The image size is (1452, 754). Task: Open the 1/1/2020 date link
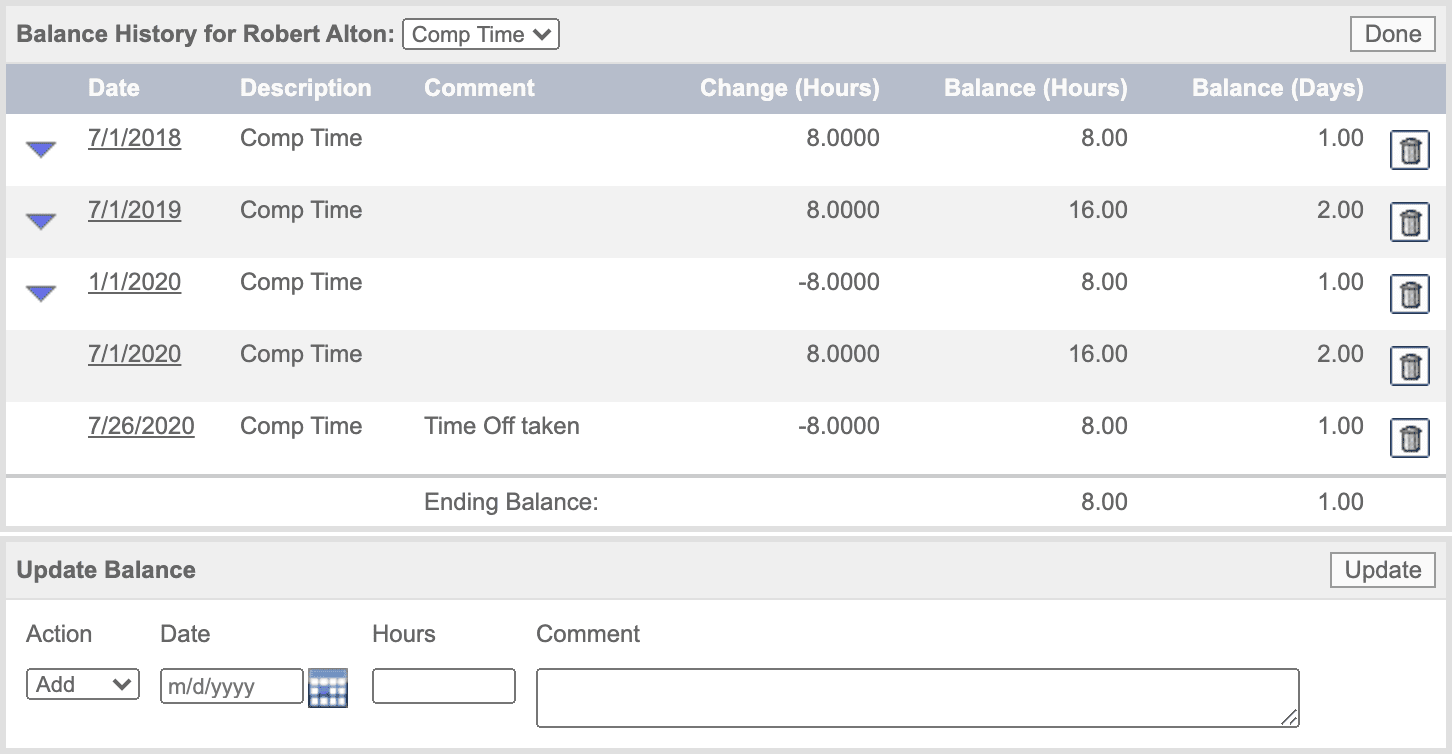tap(134, 282)
